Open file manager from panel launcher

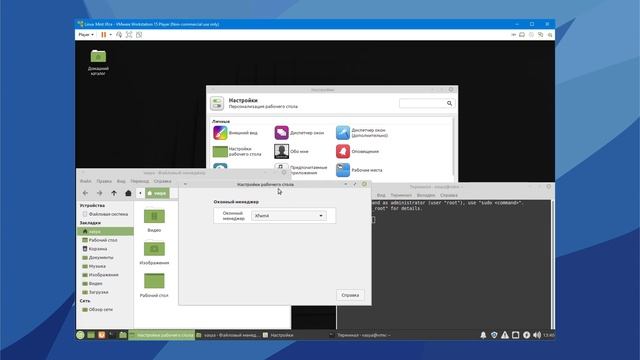(123, 335)
